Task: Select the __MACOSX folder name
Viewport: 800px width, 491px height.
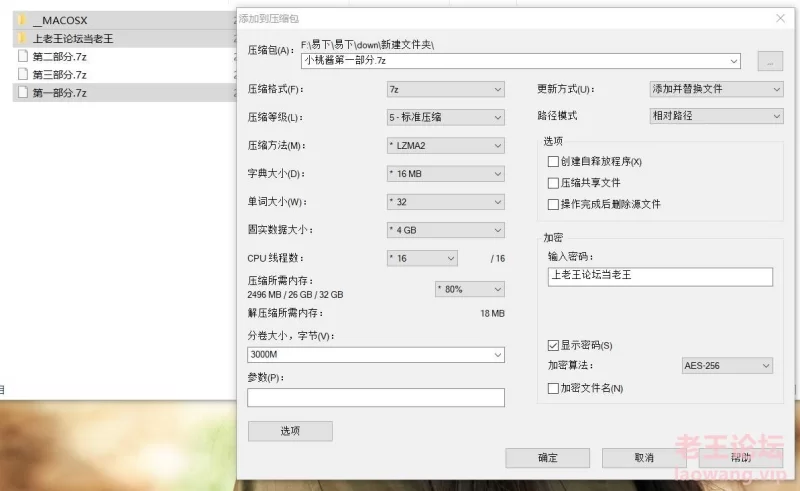Action: click(60, 20)
